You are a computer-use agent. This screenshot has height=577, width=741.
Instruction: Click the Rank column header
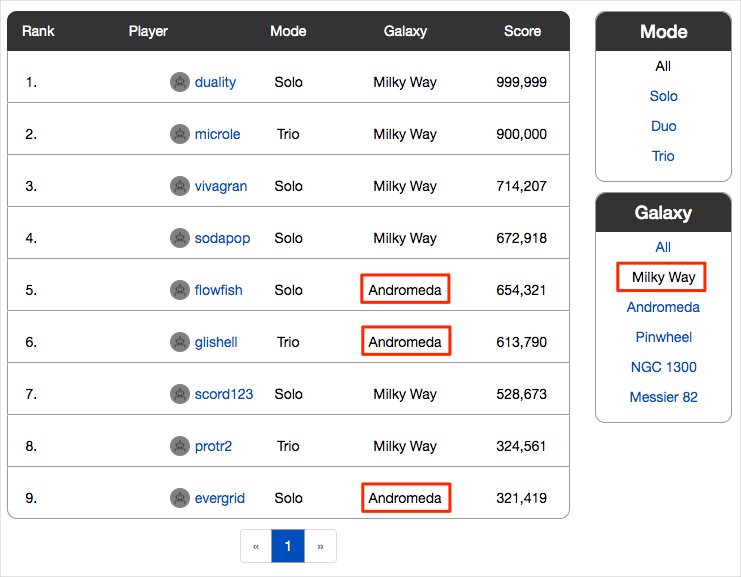click(38, 31)
